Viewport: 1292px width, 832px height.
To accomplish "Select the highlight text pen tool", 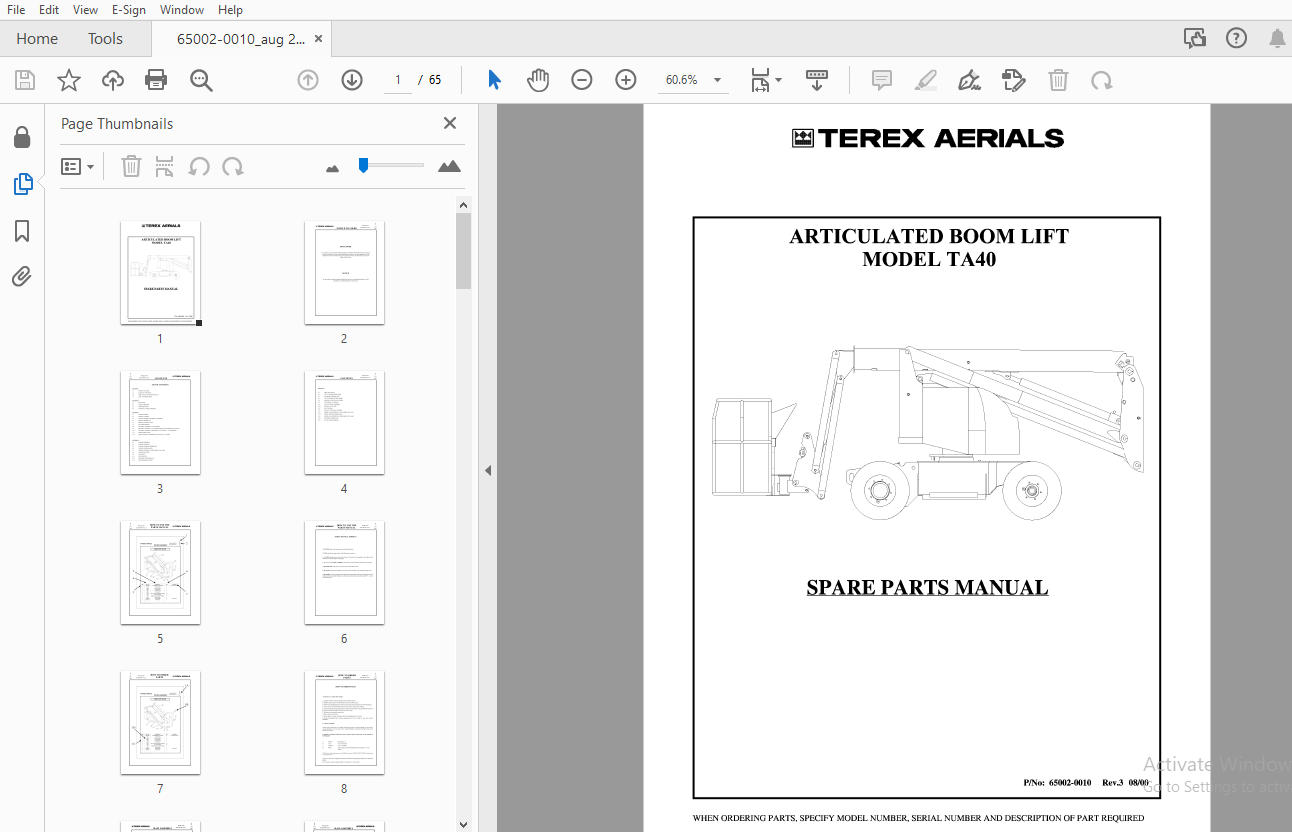I will [926, 80].
